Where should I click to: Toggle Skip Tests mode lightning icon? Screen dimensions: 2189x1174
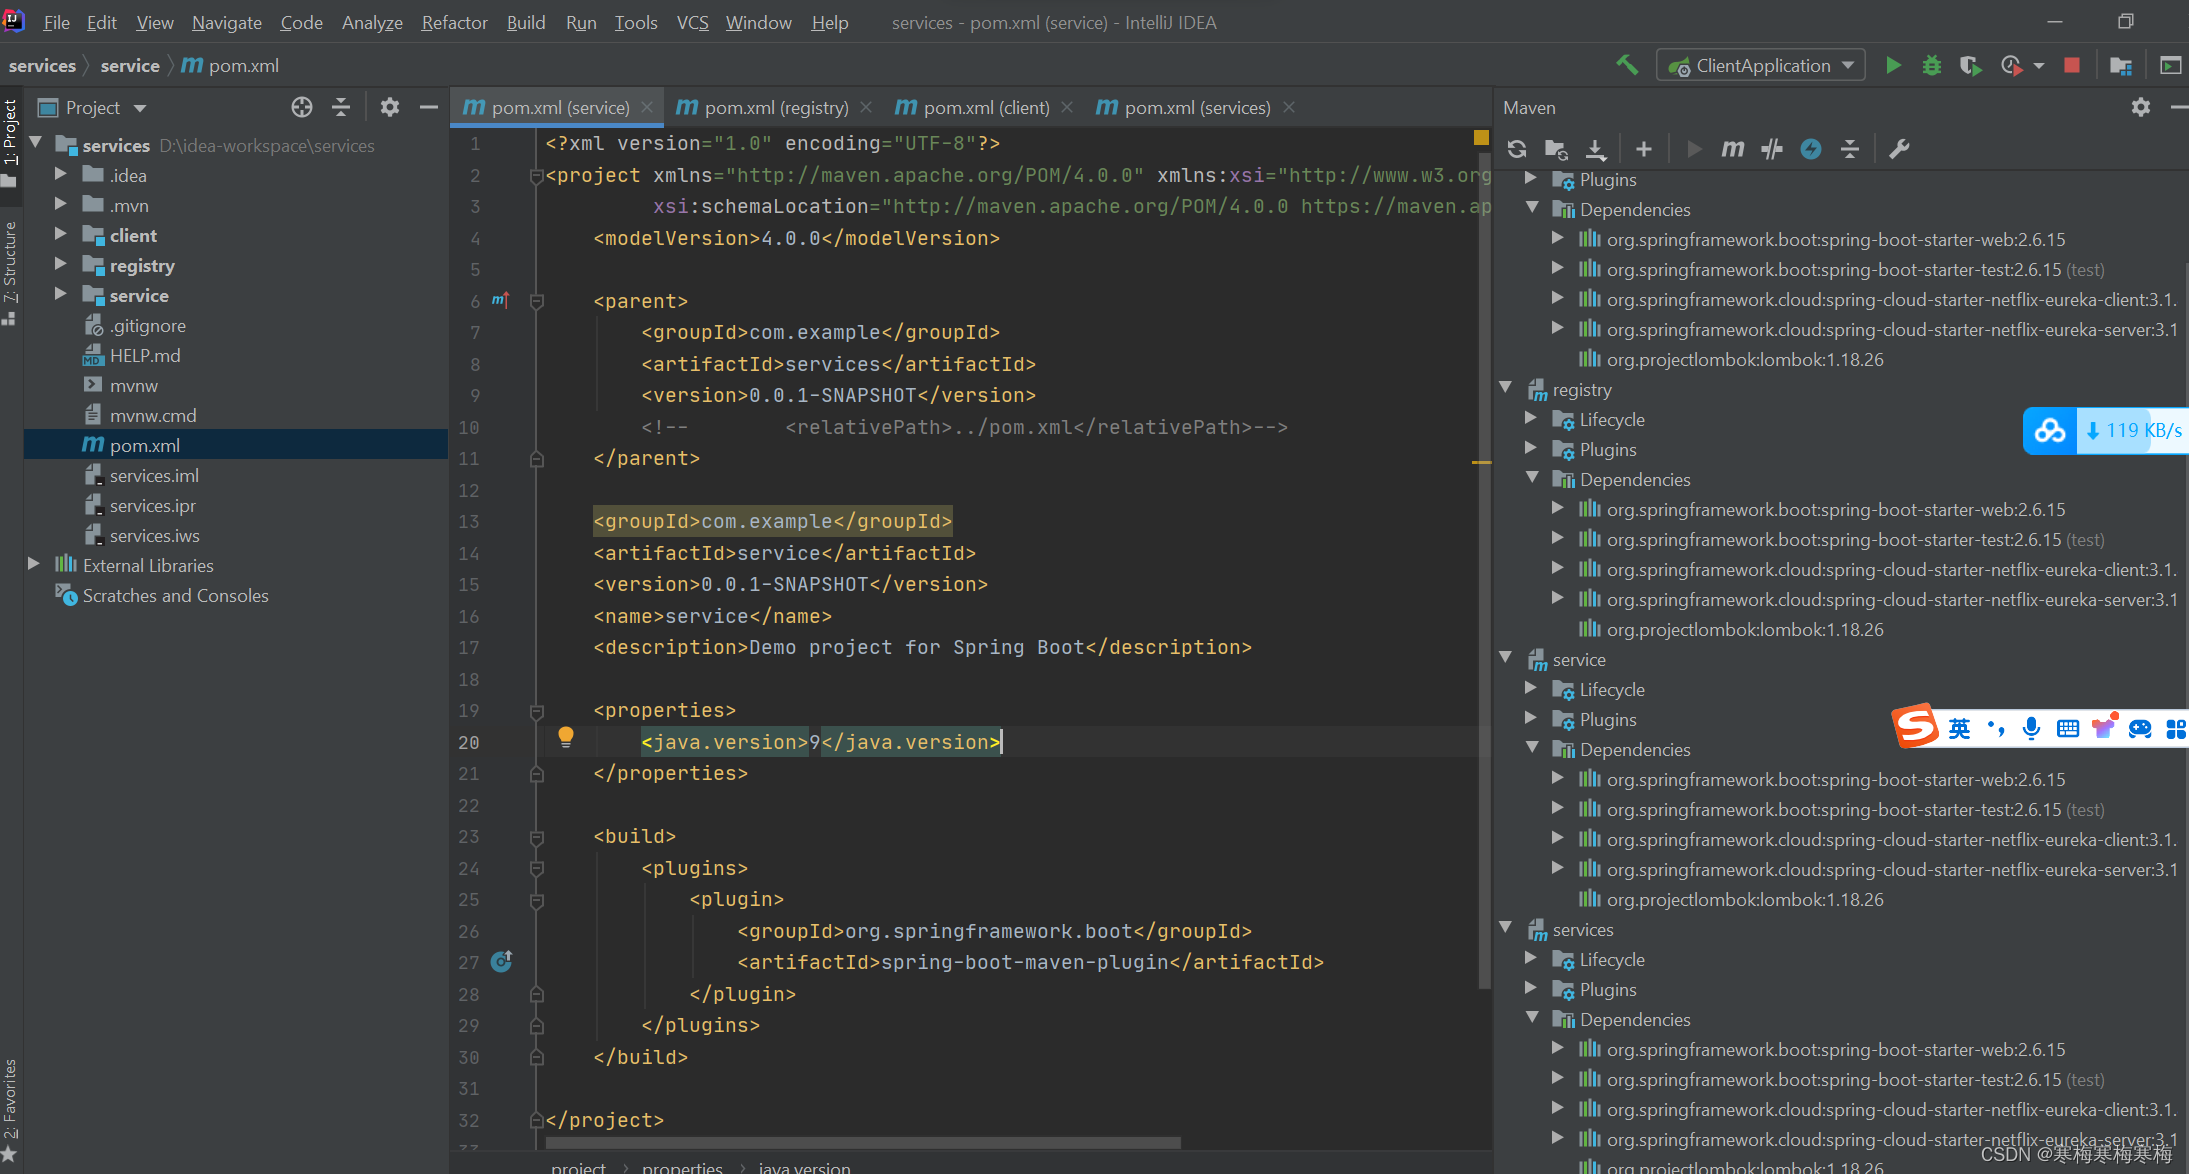(1810, 149)
